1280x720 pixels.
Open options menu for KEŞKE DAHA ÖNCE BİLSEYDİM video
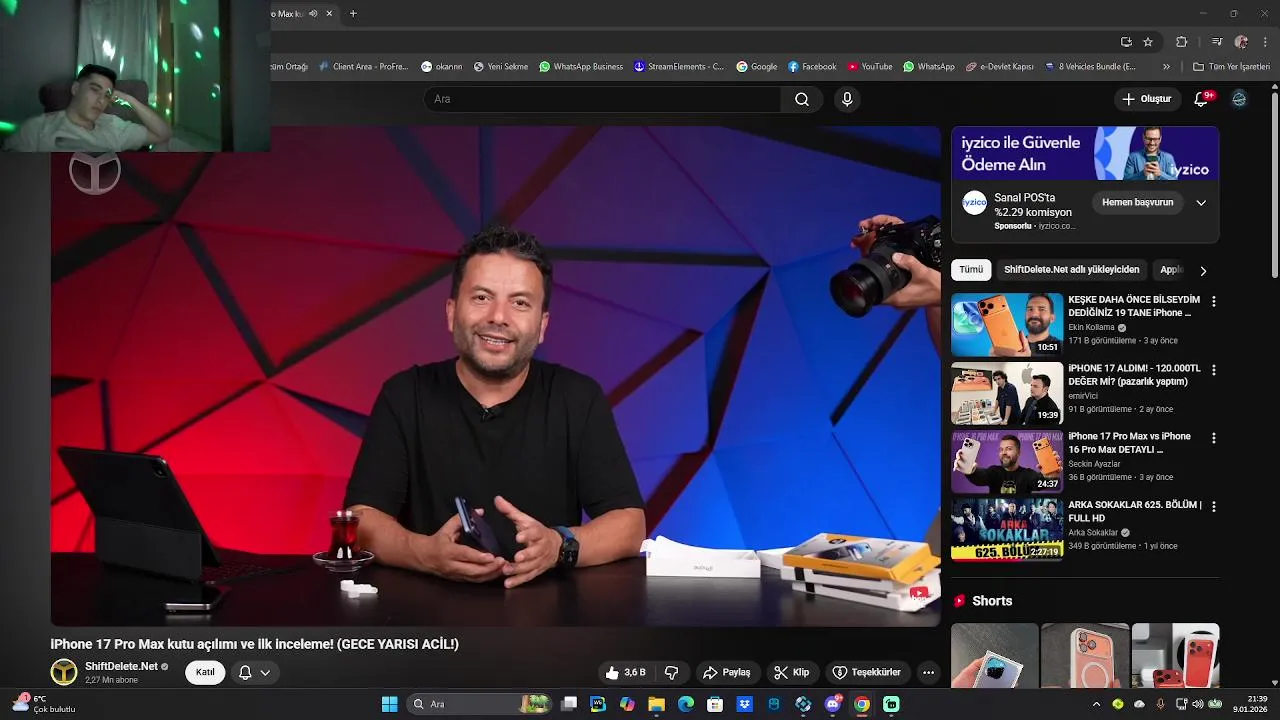(1214, 301)
